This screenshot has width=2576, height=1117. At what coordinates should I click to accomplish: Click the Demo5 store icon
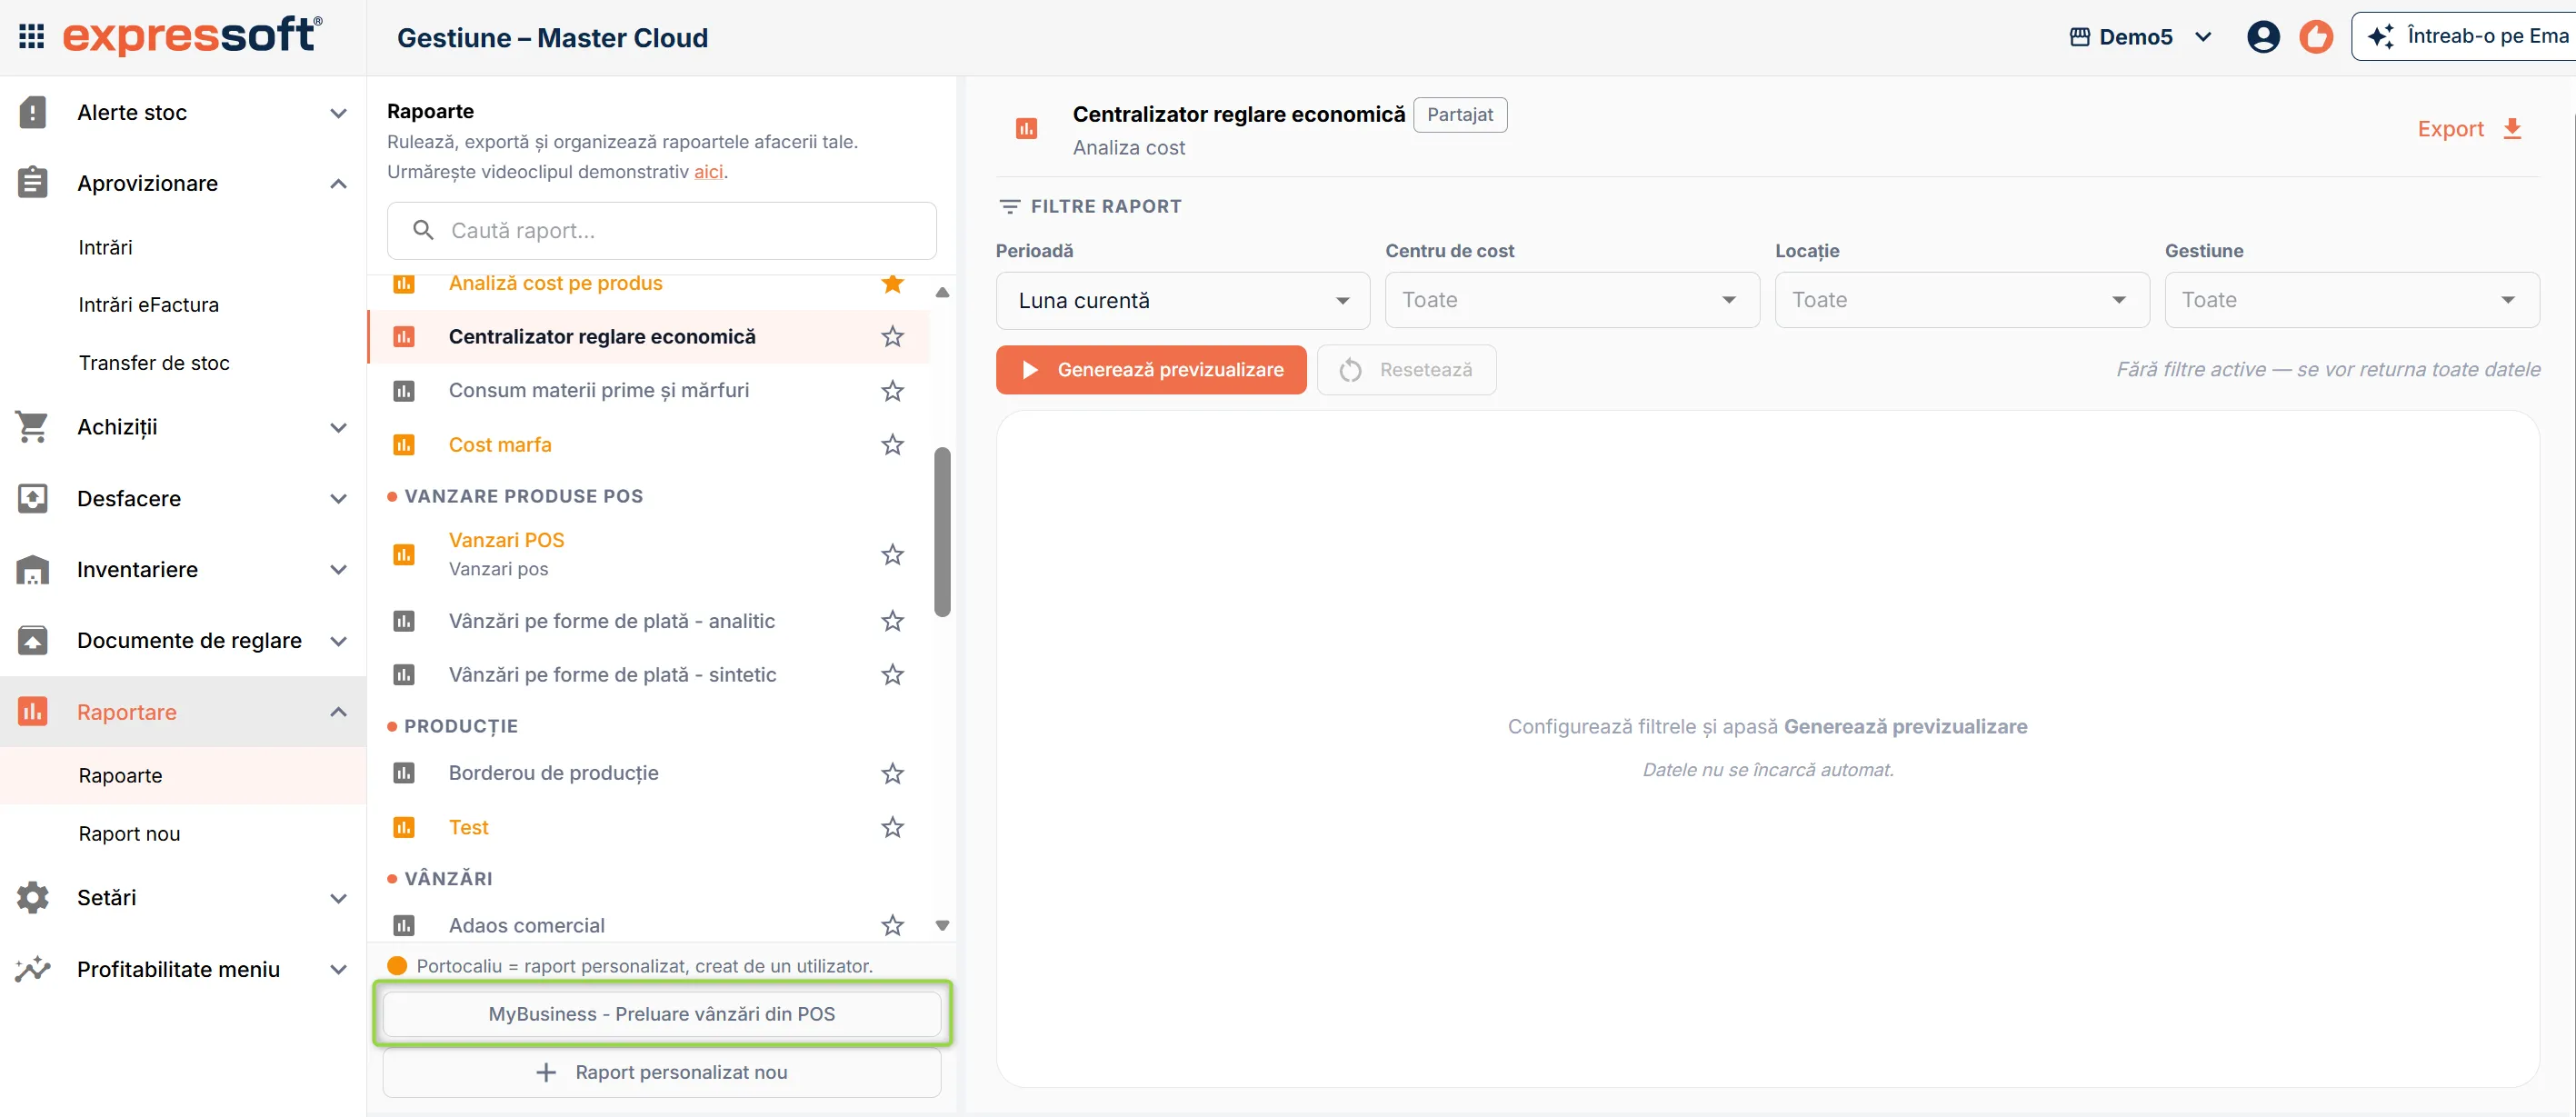2080,37
